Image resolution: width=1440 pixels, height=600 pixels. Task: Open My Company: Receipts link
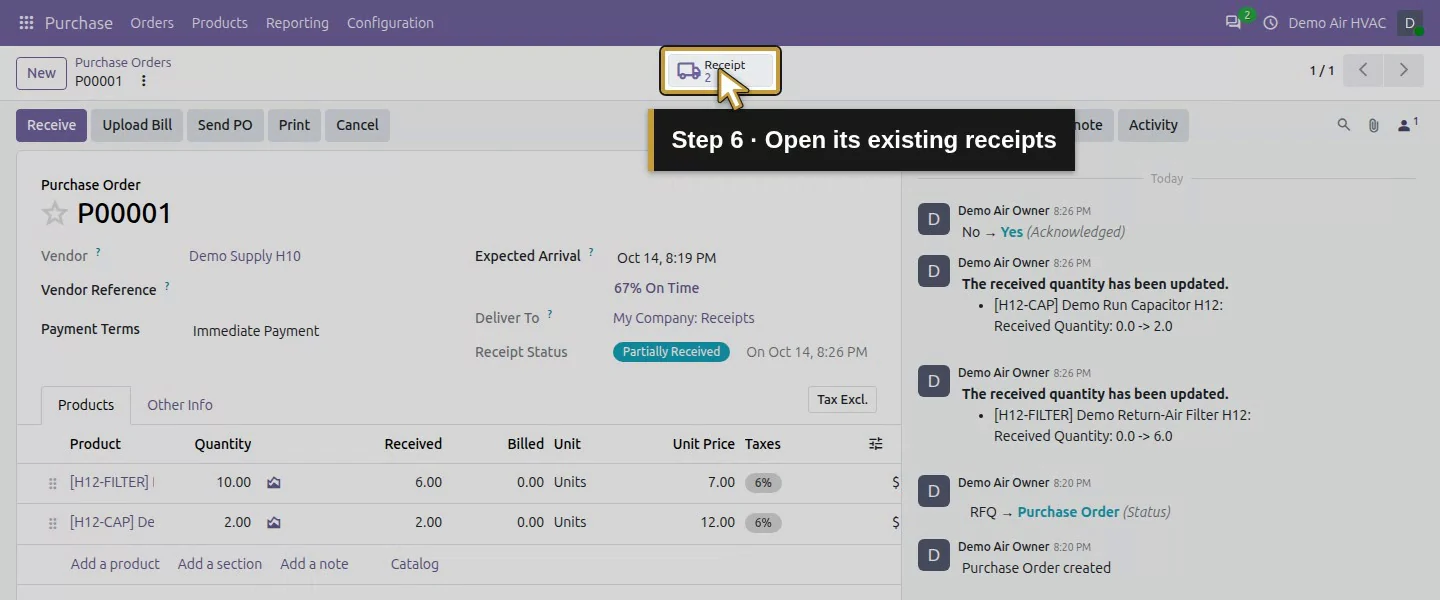tap(684, 318)
